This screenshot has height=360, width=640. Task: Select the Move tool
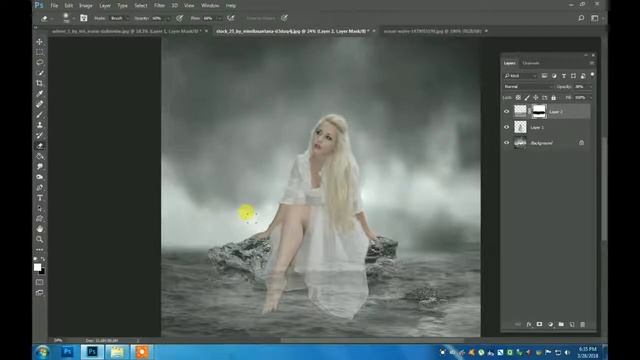pyautogui.click(x=40, y=42)
